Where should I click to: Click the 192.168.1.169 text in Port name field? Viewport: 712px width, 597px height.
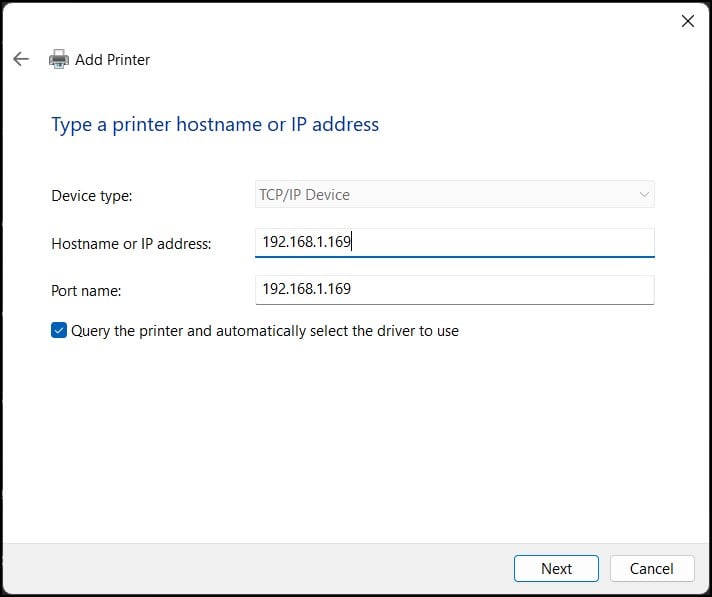click(307, 289)
